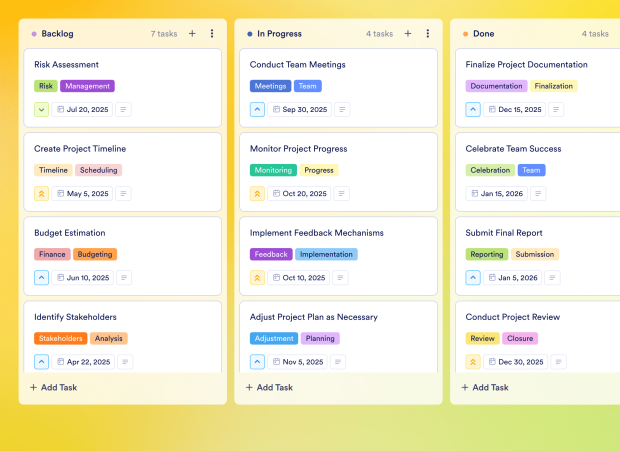
Task: Open description icon on Risk Assessment card
Action: point(123,109)
